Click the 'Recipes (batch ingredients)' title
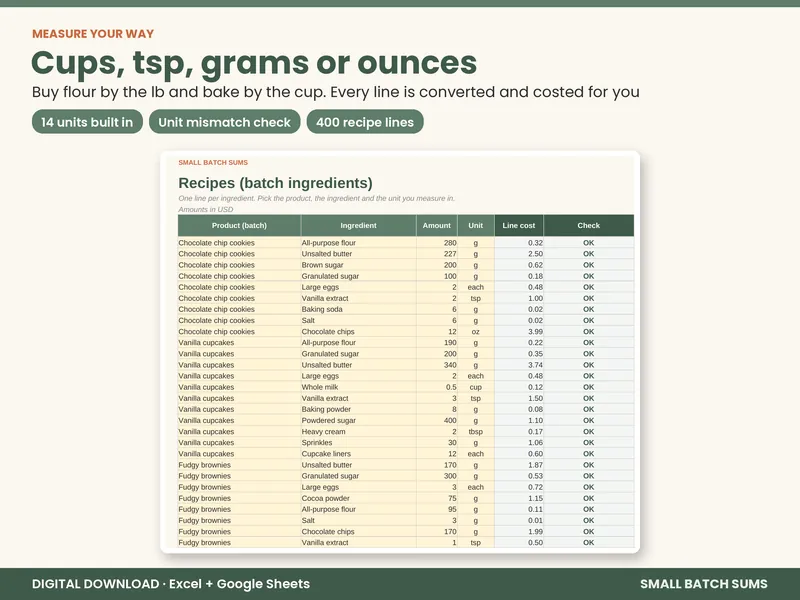 [276, 183]
